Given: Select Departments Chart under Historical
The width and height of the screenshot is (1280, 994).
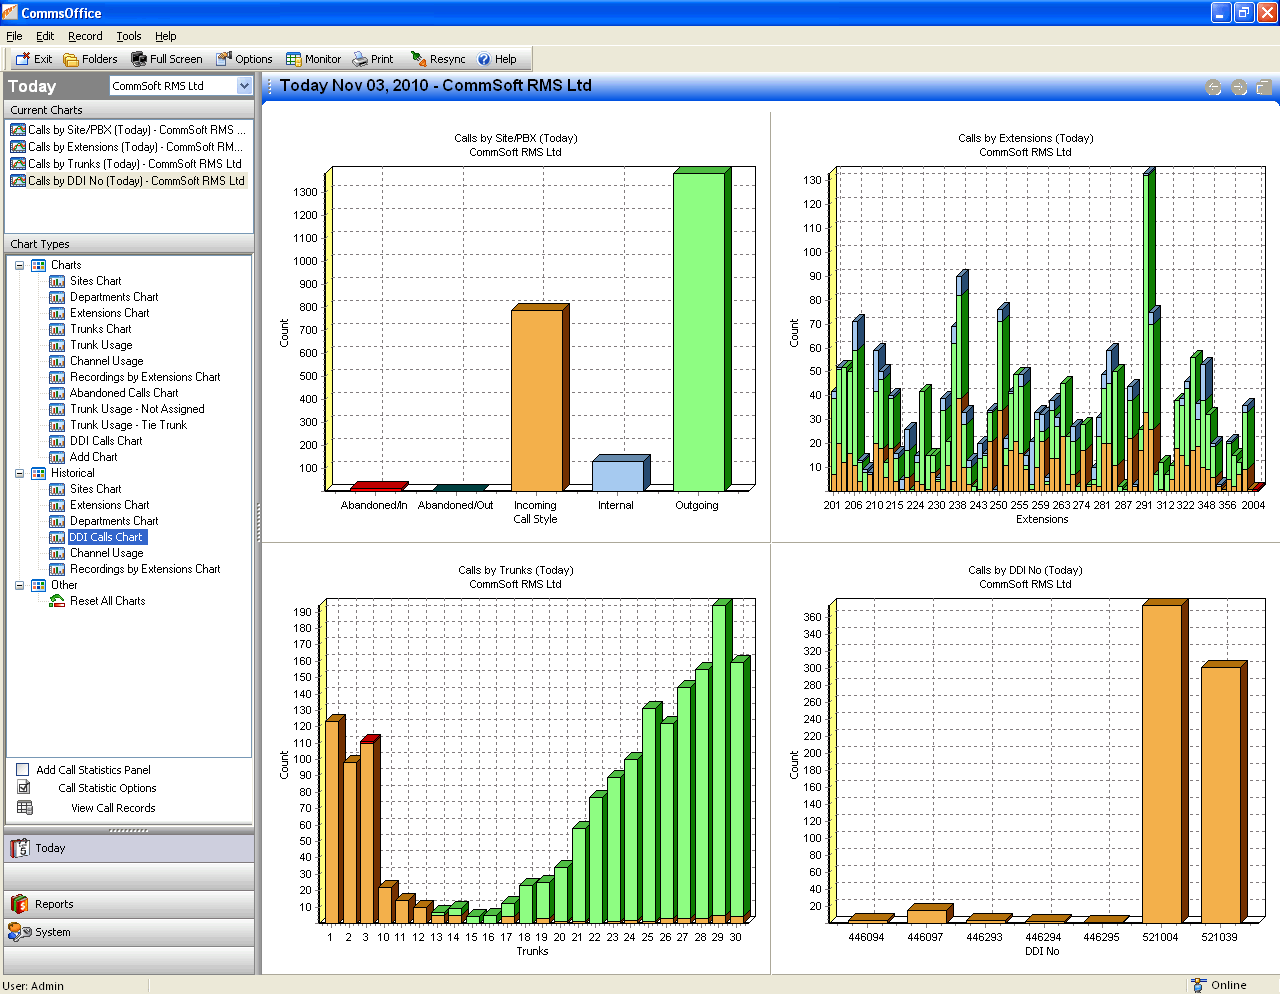Looking at the screenshot, I should tap(114, 521).
